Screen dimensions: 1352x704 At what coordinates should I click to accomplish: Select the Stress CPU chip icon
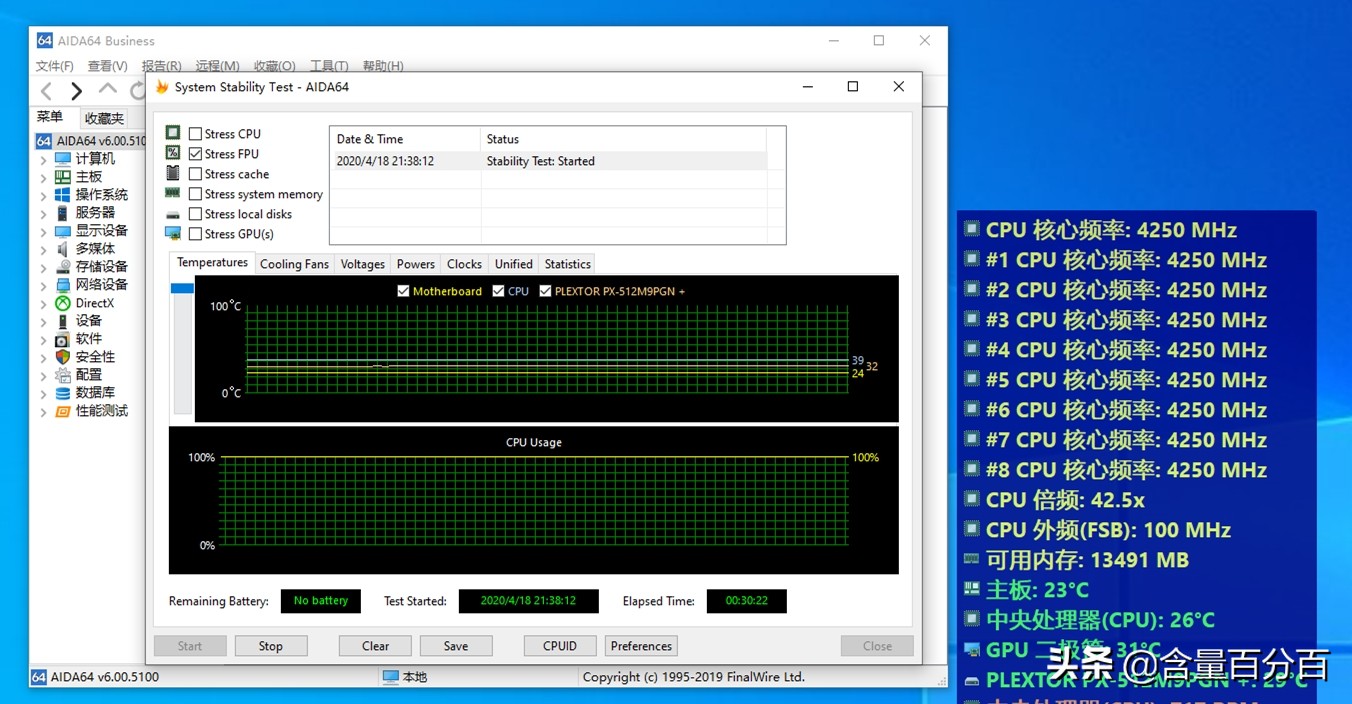[x=174, y=133]
